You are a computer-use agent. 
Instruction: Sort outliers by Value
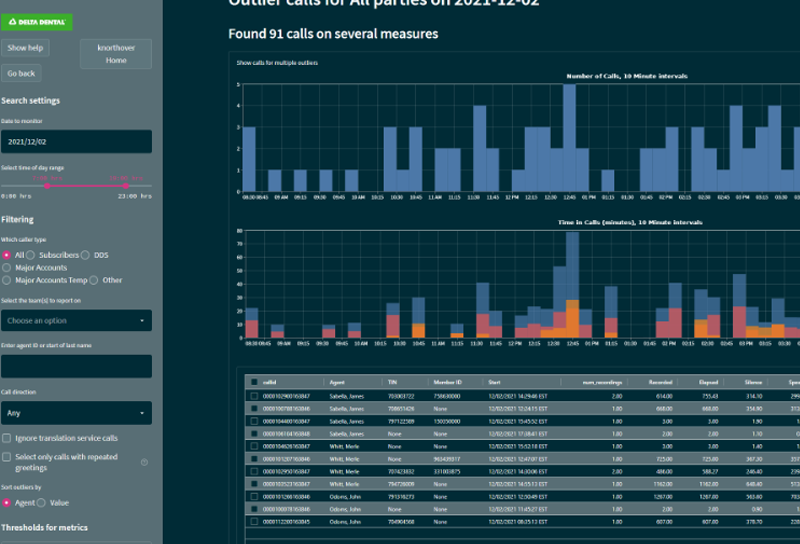tap(43, 502)
